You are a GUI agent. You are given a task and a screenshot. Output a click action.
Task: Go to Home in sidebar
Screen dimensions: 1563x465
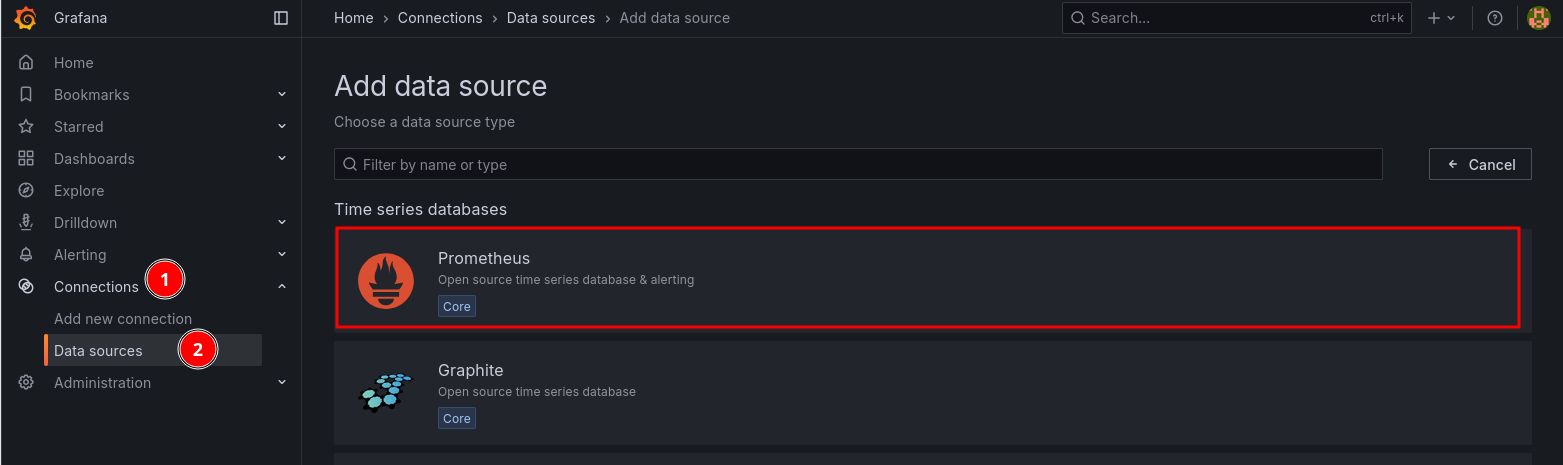tap(73, 63)
